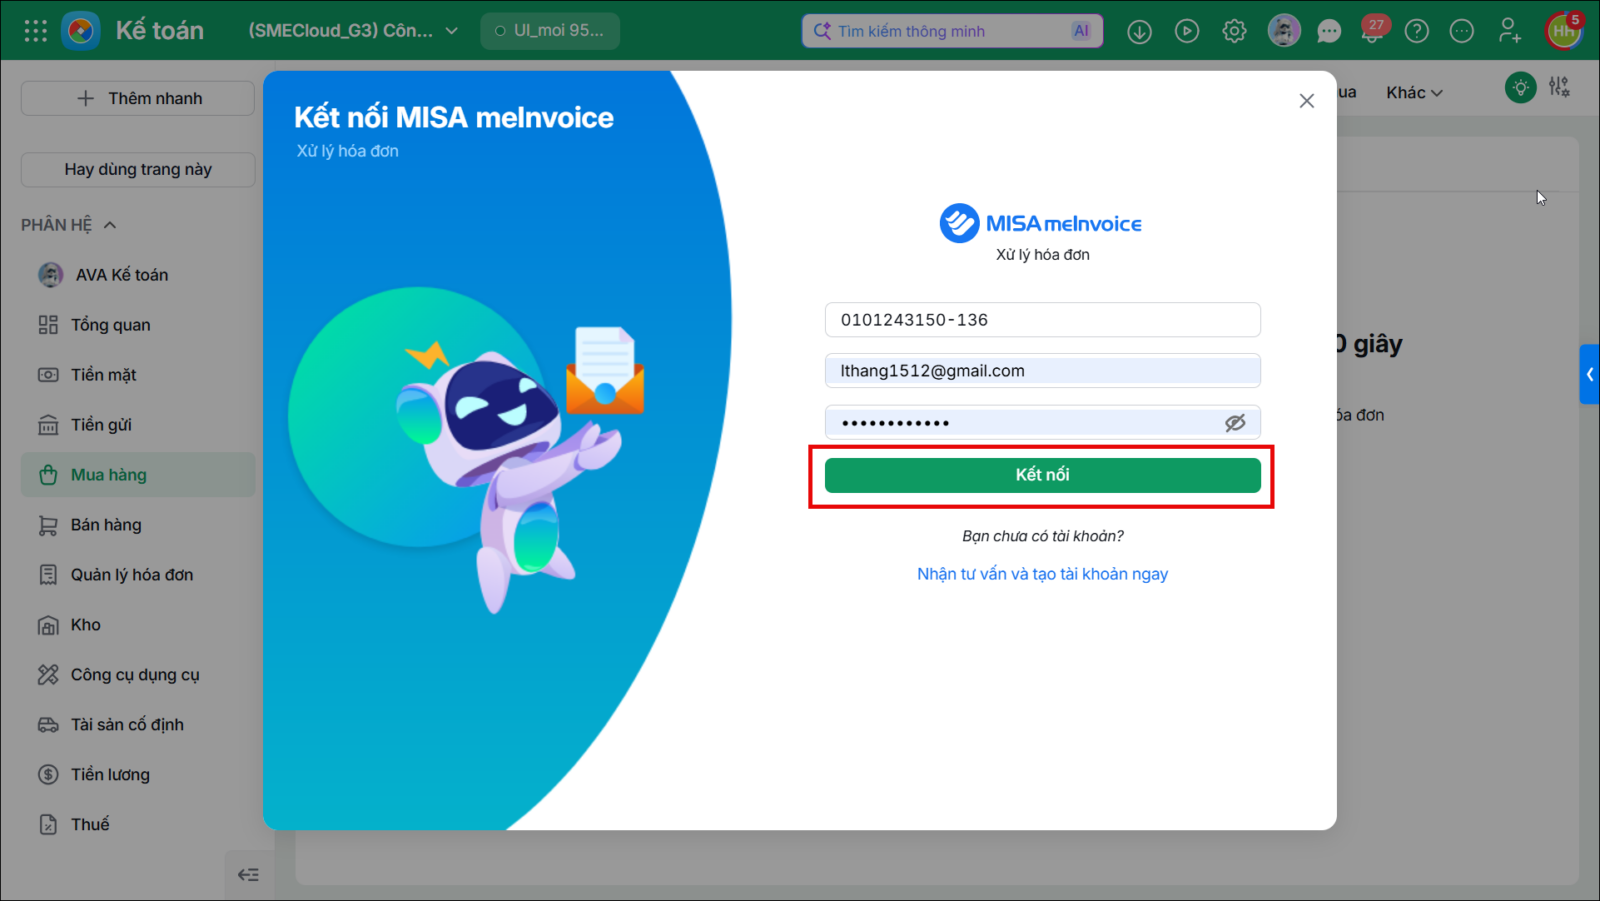Image resolution: width=1600 pixels, height=901 pixels.
Task: Collapse the sidebar using bottom arrow icon
Action: tap(248, 875)
